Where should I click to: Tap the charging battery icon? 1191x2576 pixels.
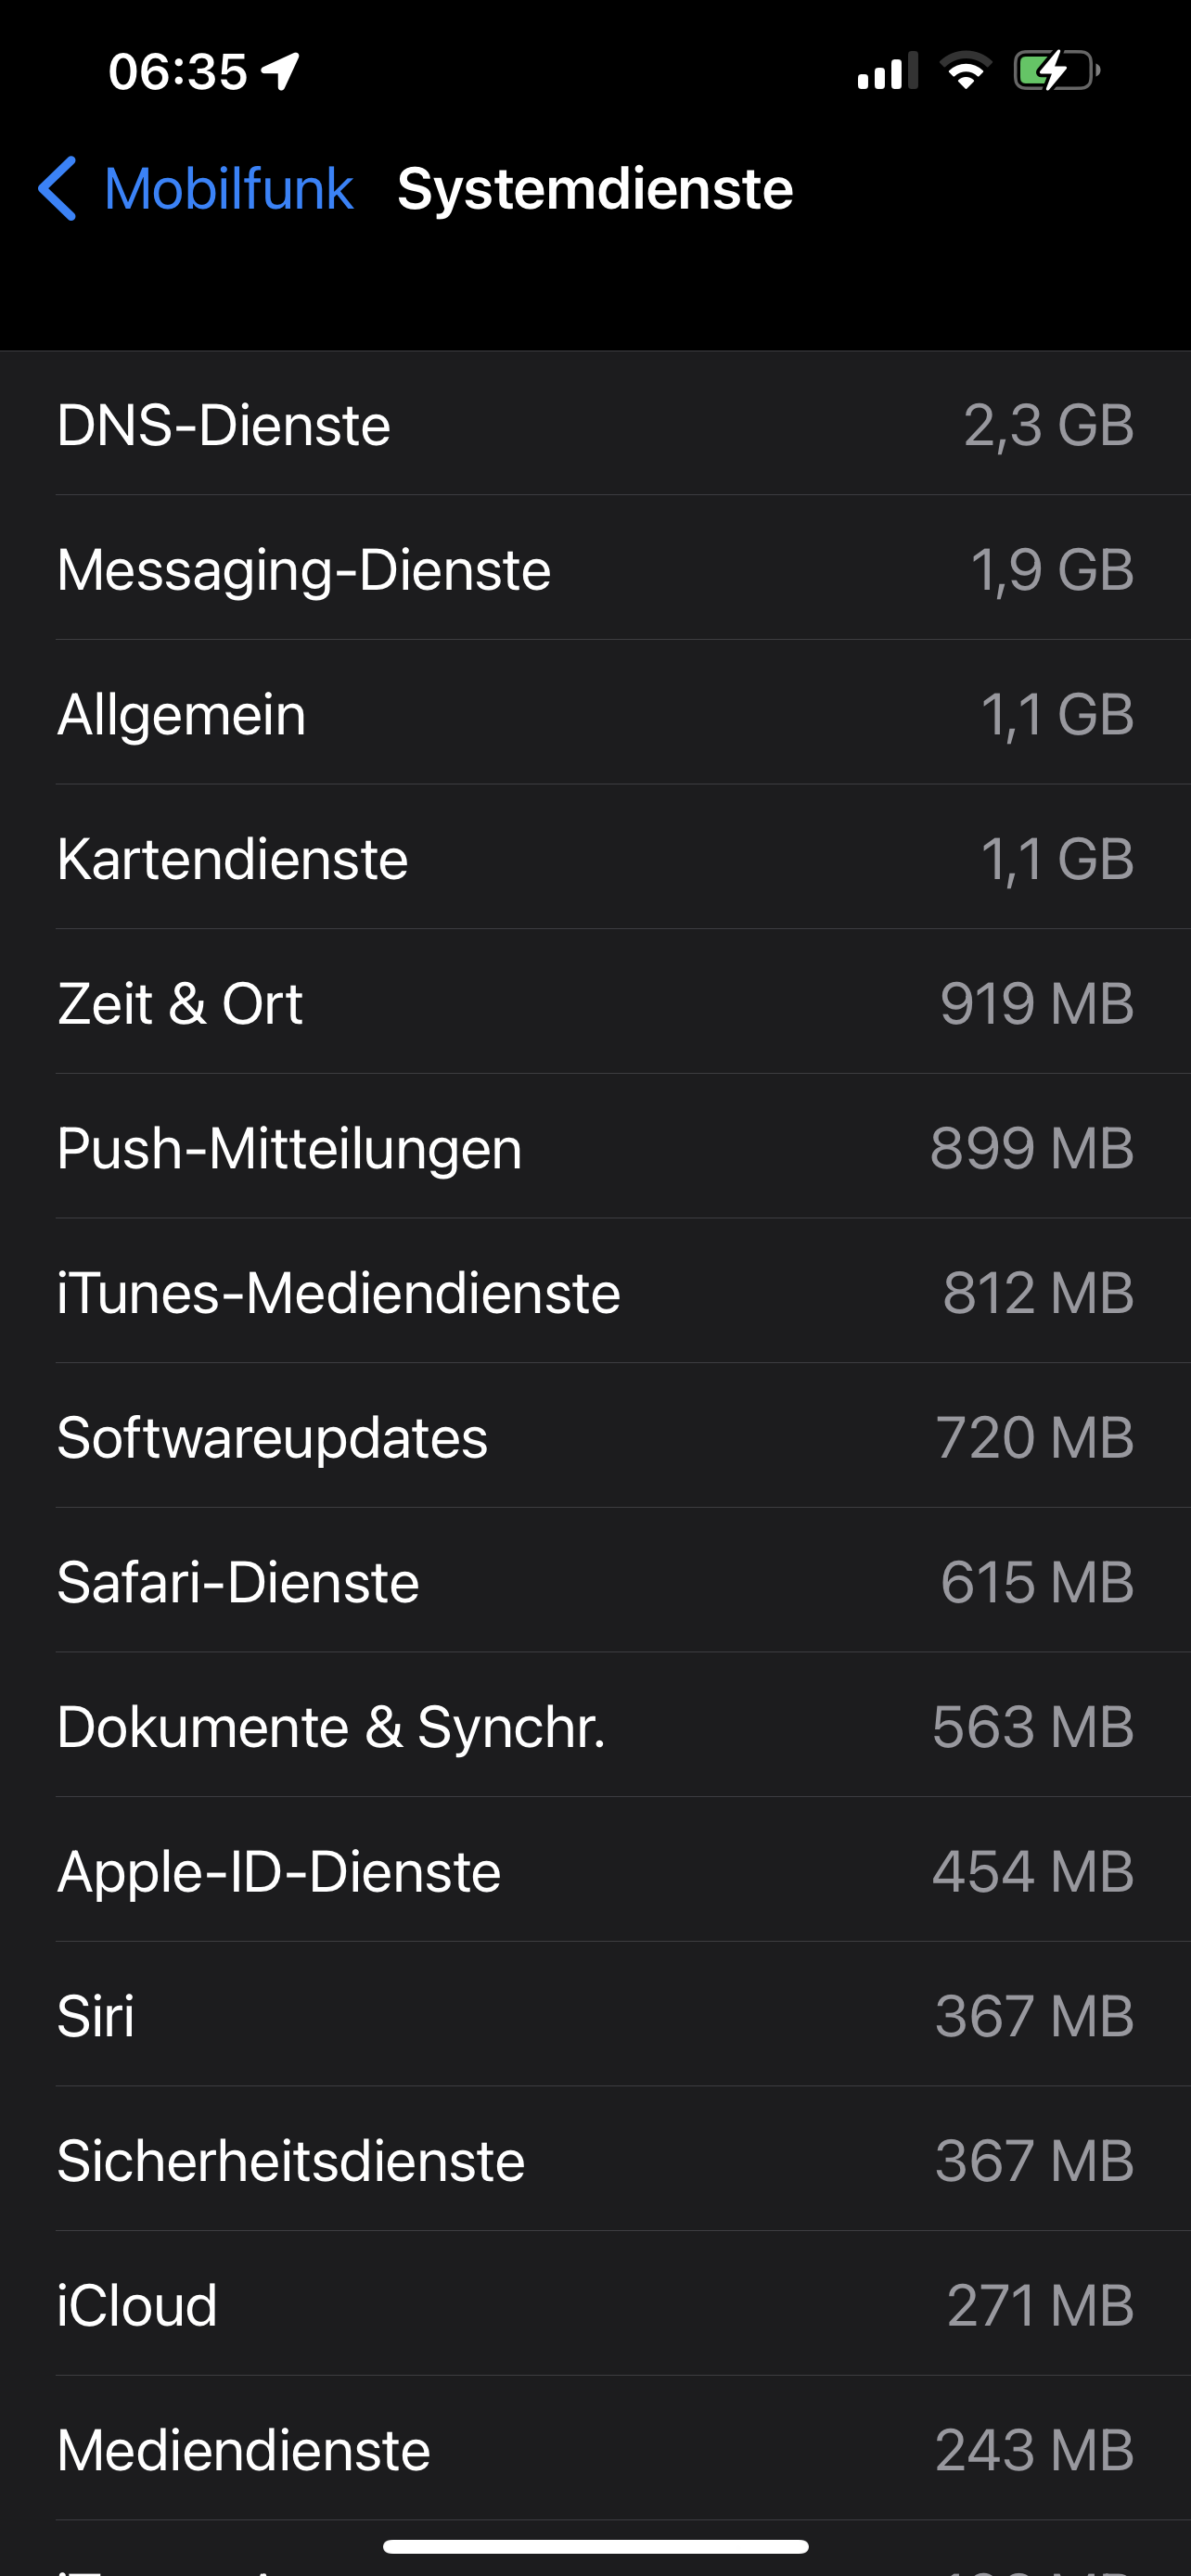pyautogui.click(x=1056, y=71)
